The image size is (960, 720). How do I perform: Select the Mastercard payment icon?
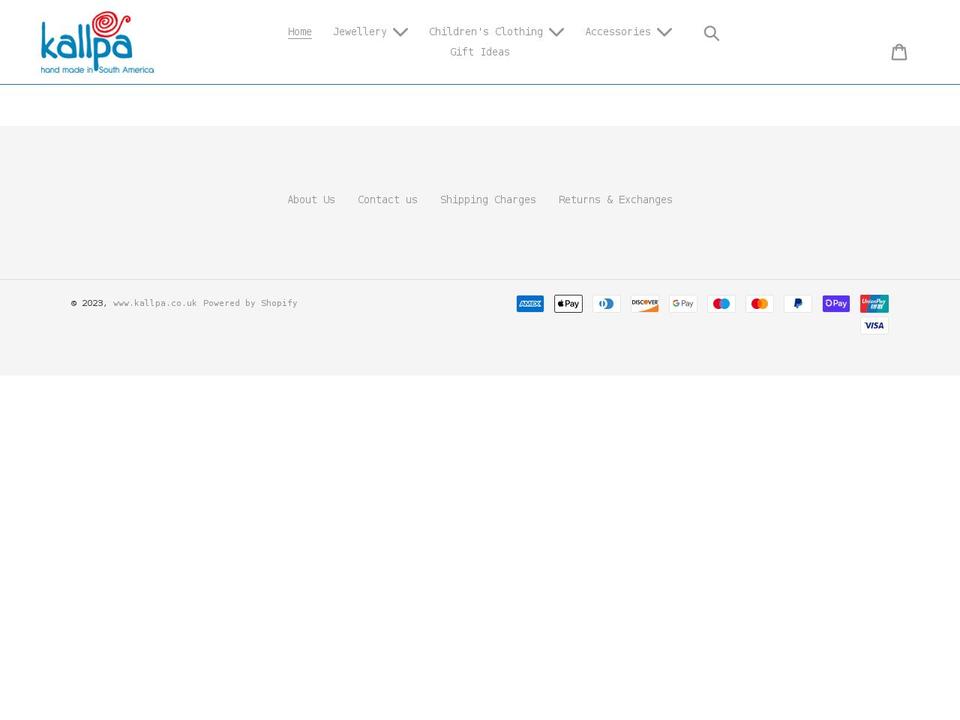759,303
